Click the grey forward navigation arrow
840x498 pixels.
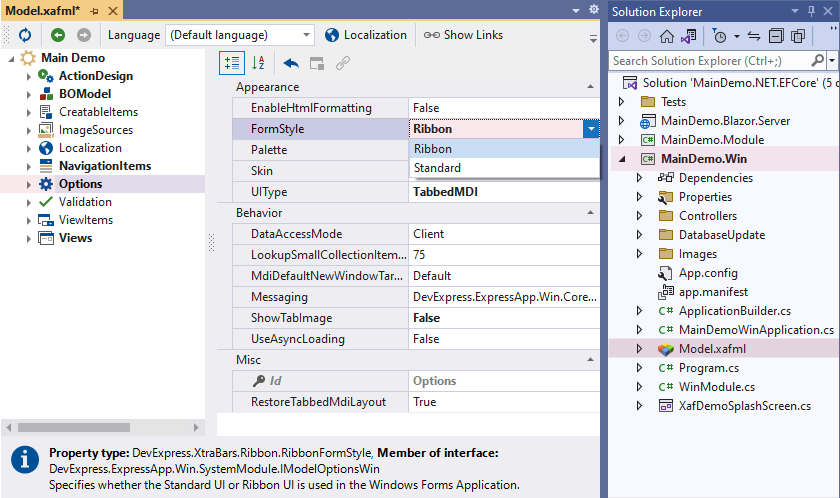(x=84, y=35)
